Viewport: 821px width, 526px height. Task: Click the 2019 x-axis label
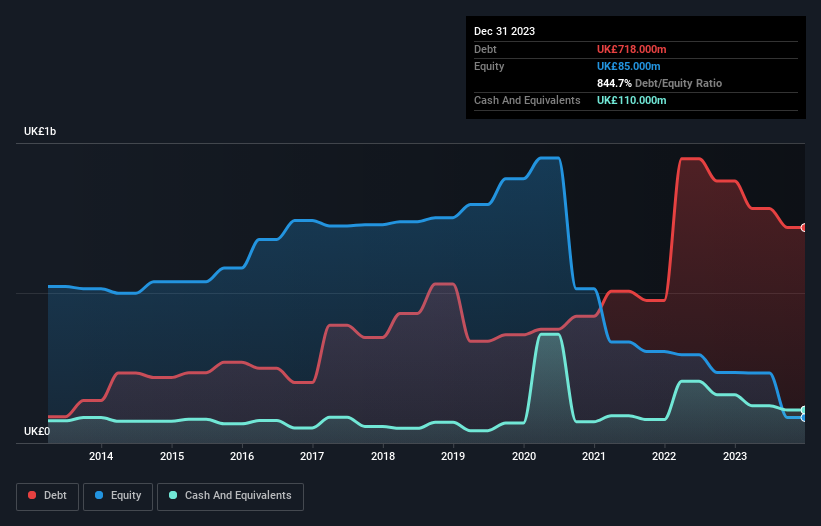[453, 456]
